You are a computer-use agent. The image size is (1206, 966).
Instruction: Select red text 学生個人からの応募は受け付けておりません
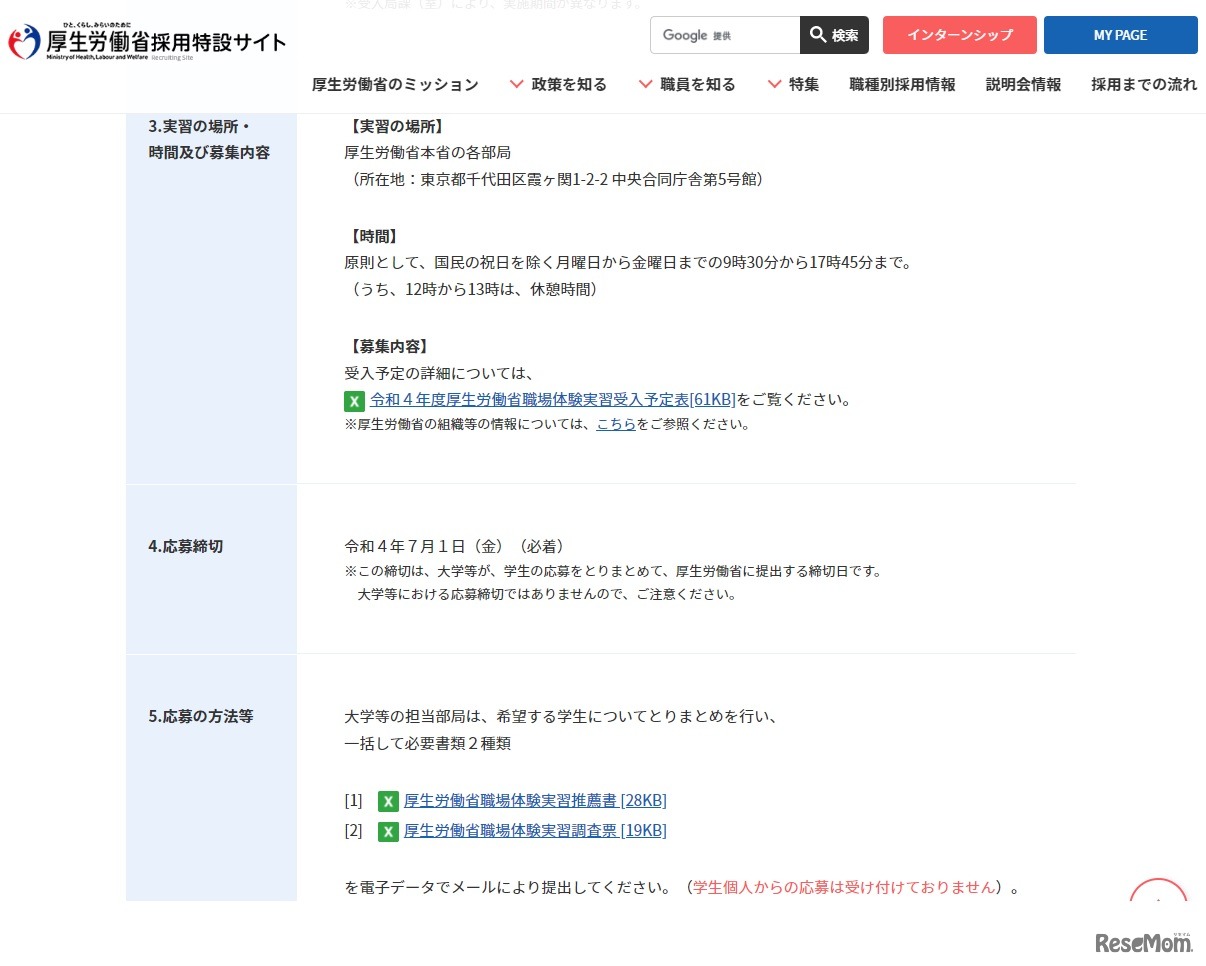[x=845, y=888]
